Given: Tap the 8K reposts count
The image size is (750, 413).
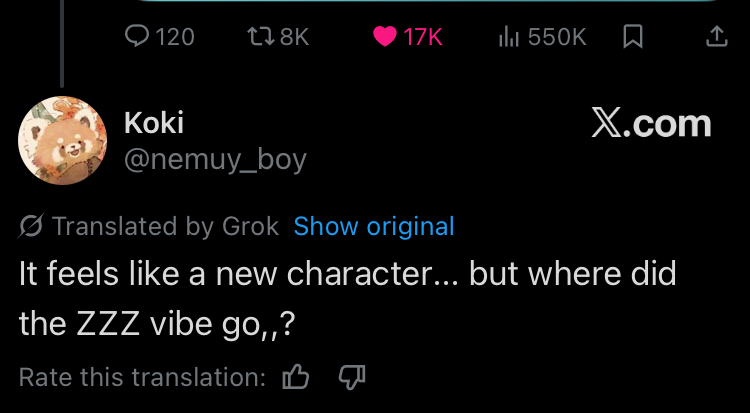Looking at the screenshot, I should [294, 37].
